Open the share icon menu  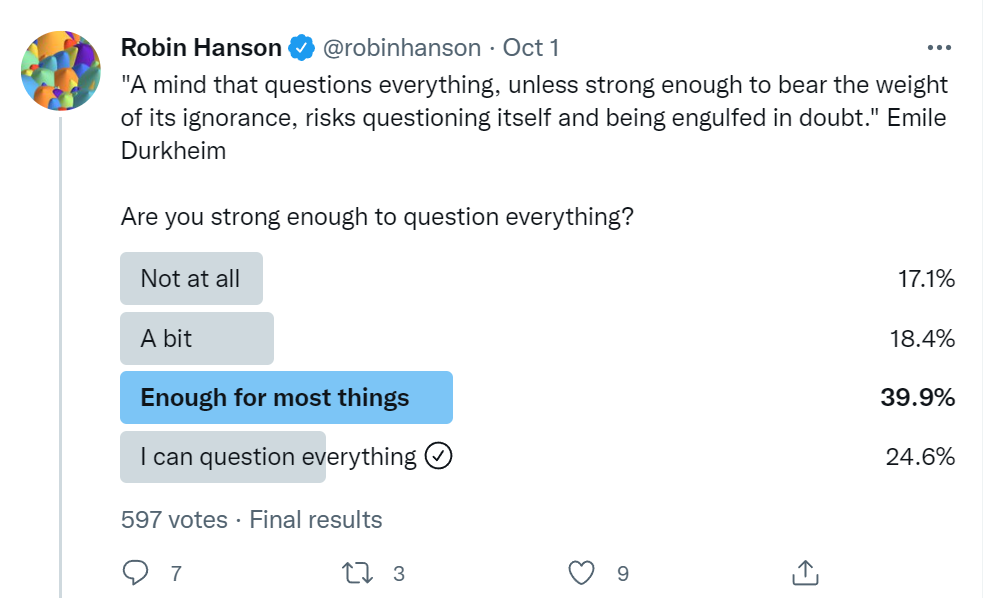coord(805,573)
